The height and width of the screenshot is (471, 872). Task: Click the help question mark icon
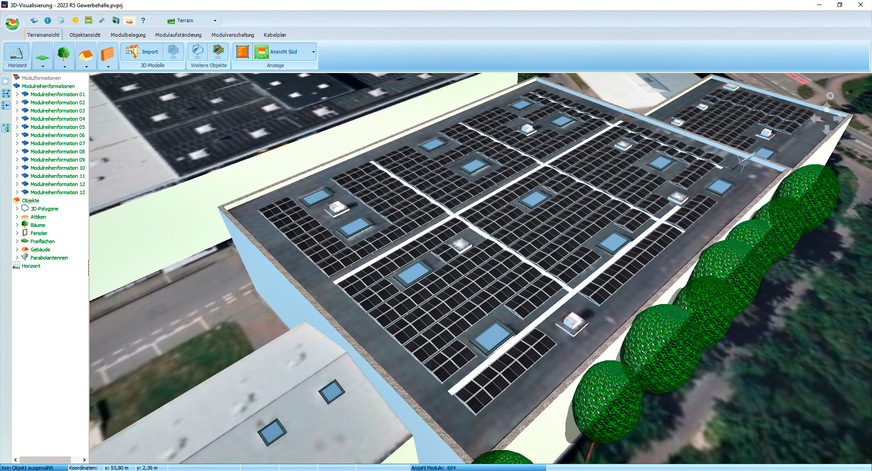coord(143,21)
